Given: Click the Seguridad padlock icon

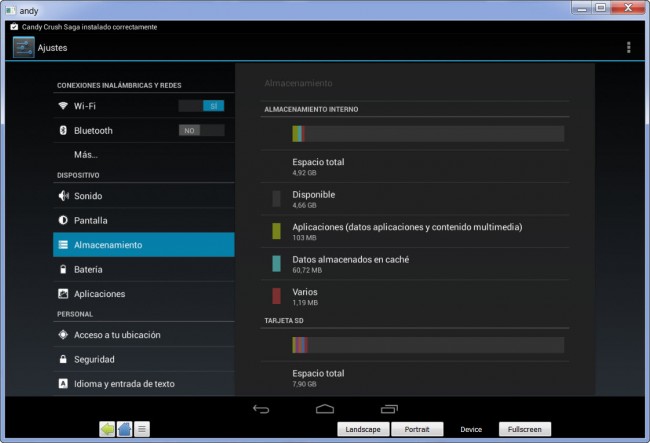Looking at the screenshot, I should point(63,359).
